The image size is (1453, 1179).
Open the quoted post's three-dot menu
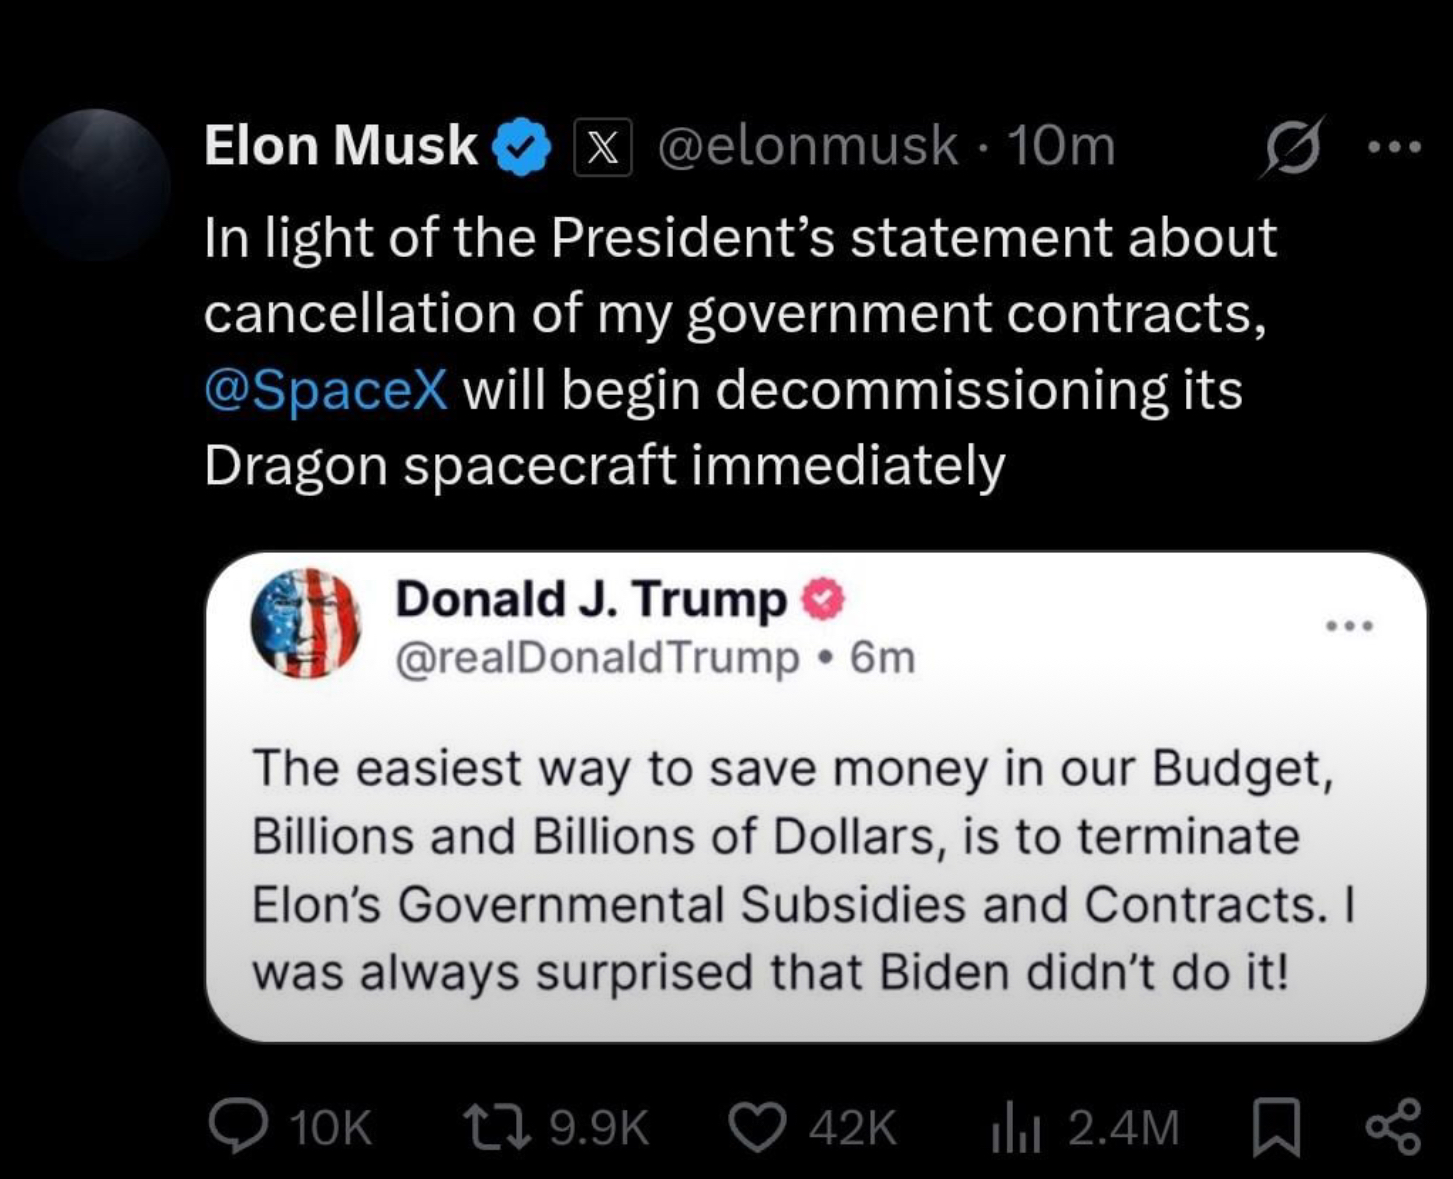1349,626
